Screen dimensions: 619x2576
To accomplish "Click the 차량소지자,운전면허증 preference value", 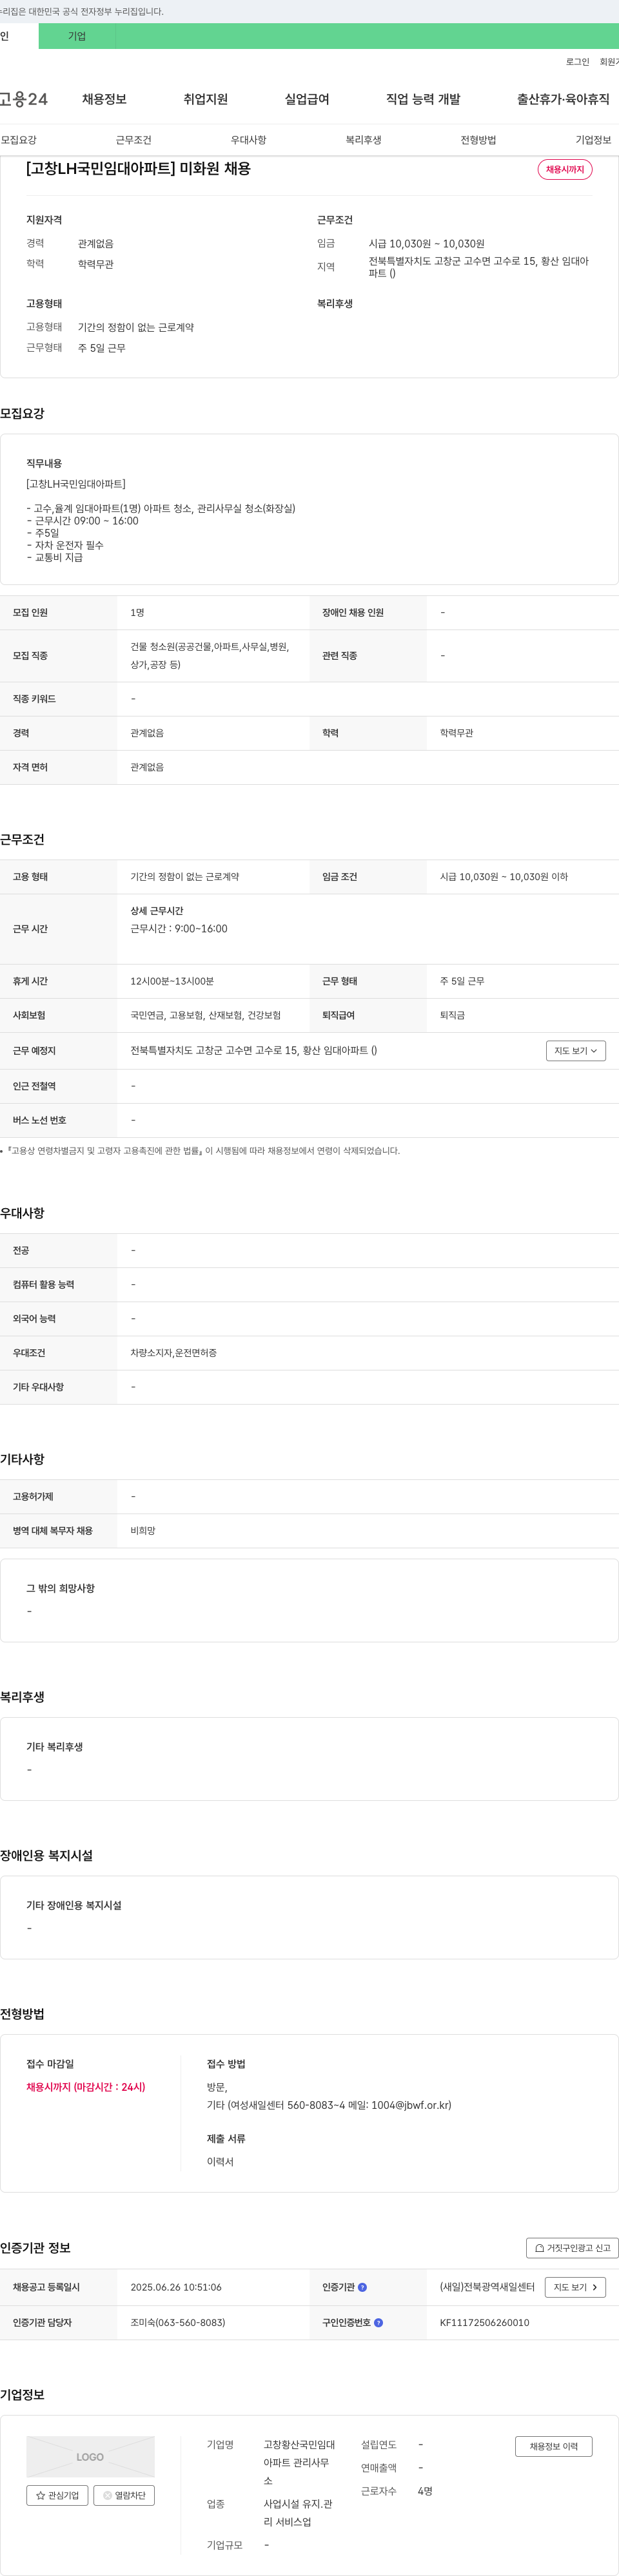I will pyautogui.click(x=173, y=1353).
